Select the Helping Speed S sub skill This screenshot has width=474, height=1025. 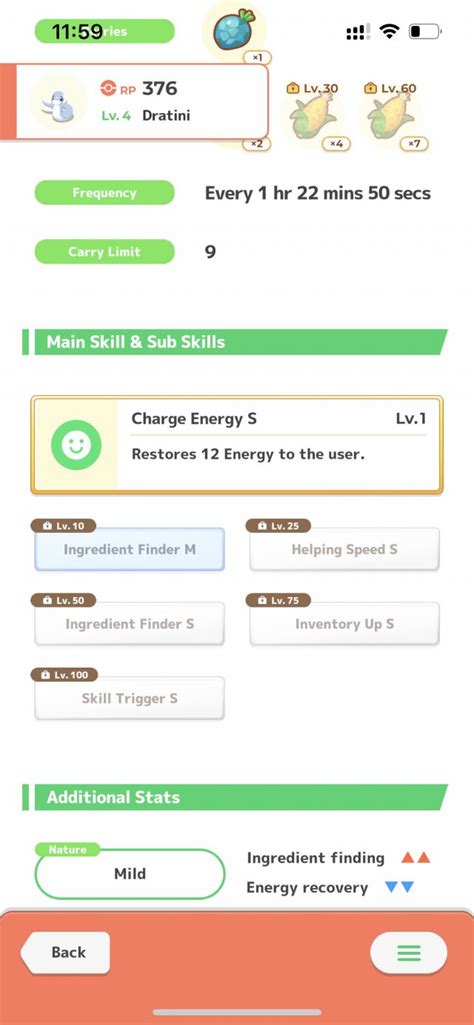point(345,549)
